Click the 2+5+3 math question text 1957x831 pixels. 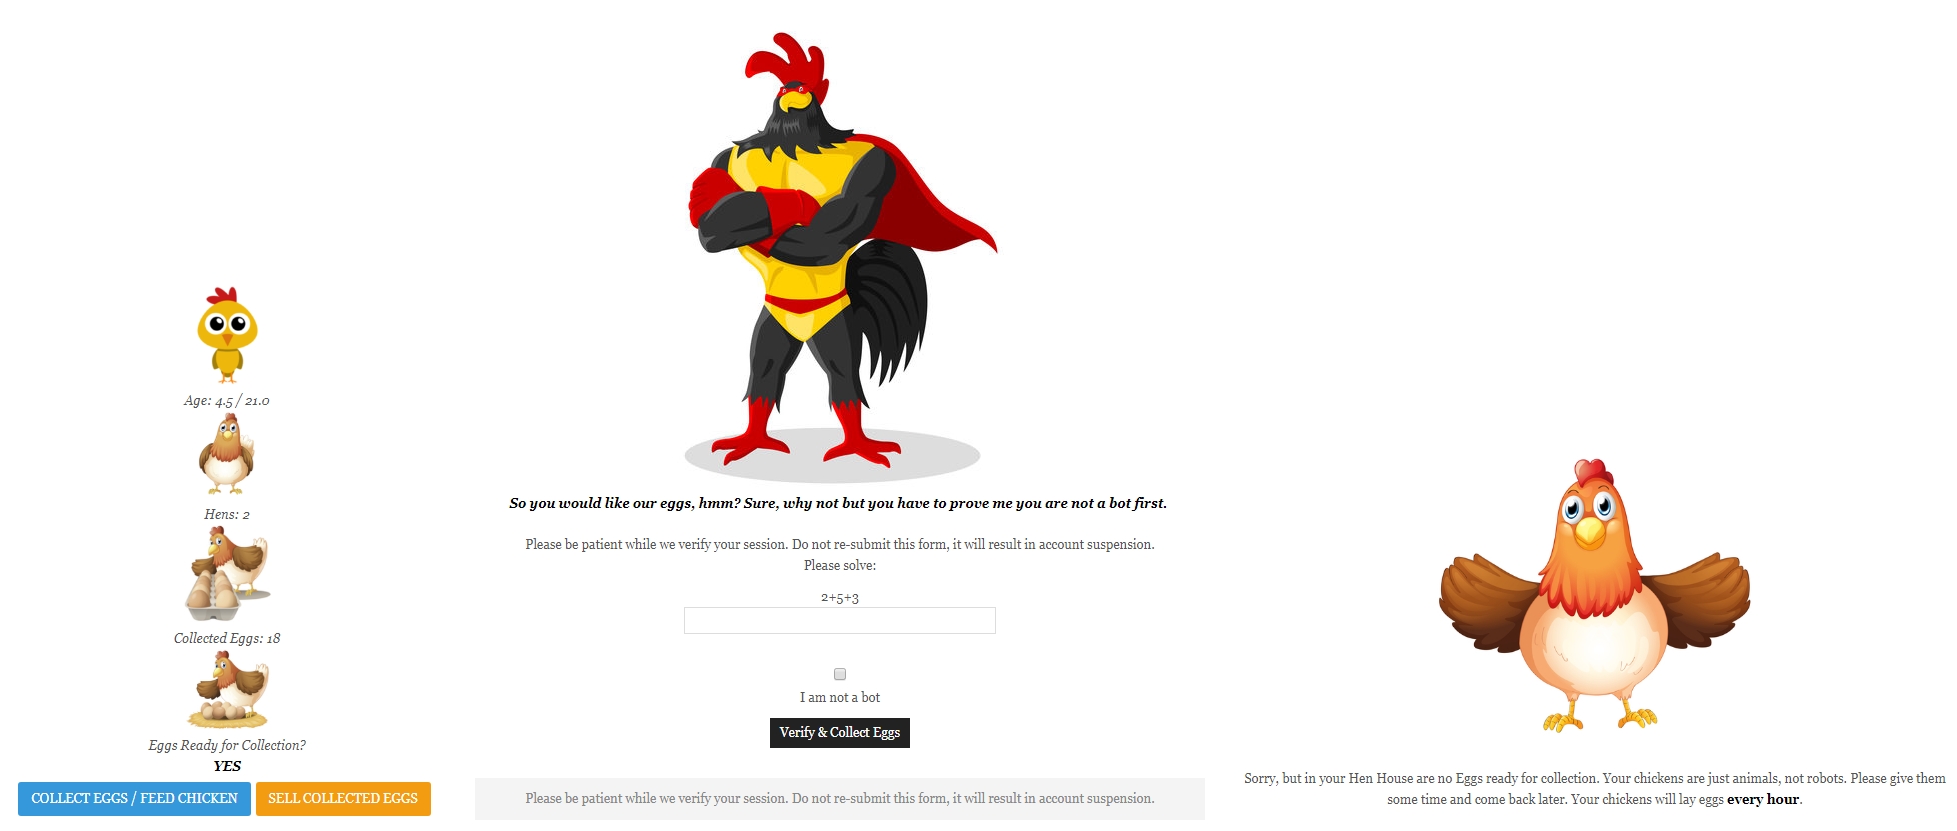pos(840,598)
